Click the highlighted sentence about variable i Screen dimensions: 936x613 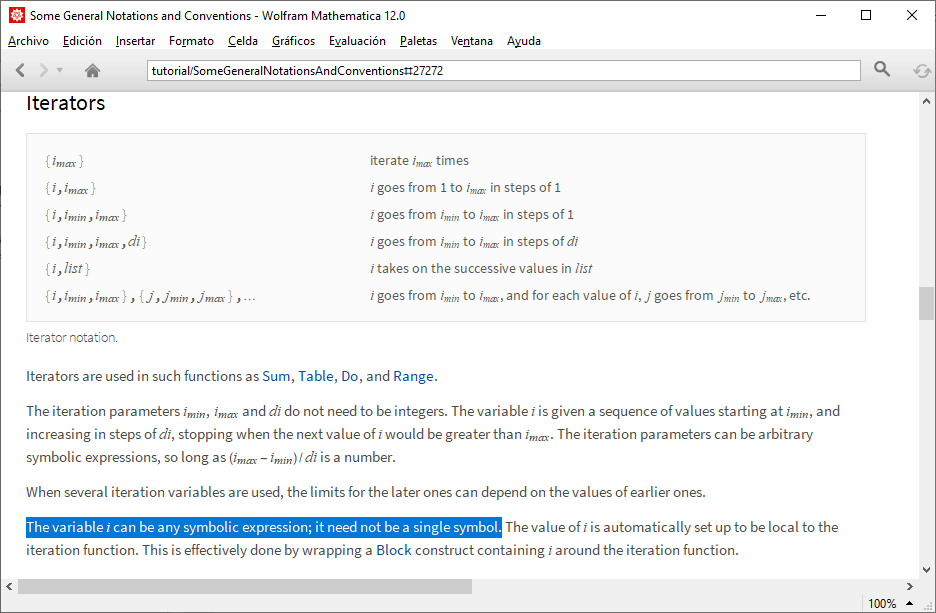click(264, 527)
